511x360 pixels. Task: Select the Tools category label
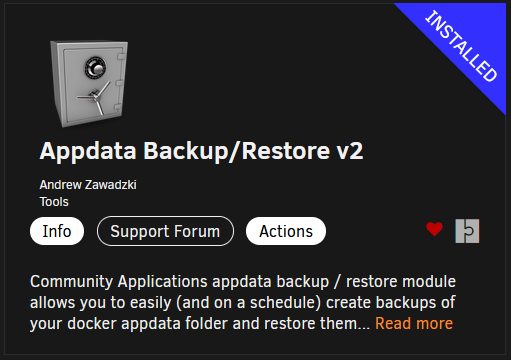tap(54, 202)
